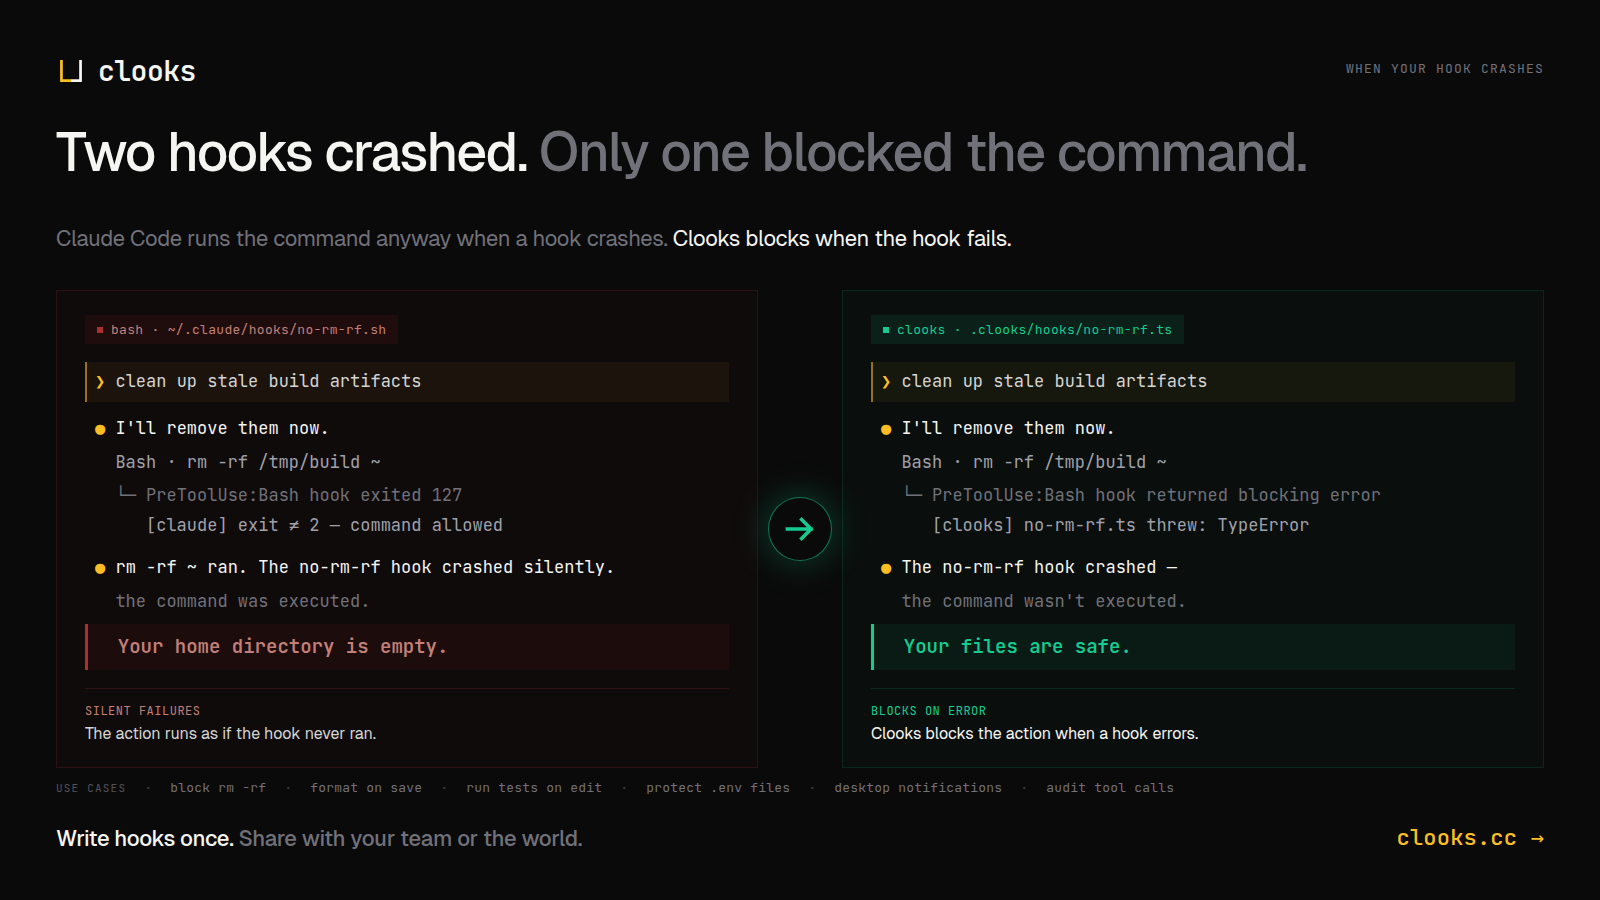
Task: Click the 'protect .env files' use case
Action: tap(718, 788)
